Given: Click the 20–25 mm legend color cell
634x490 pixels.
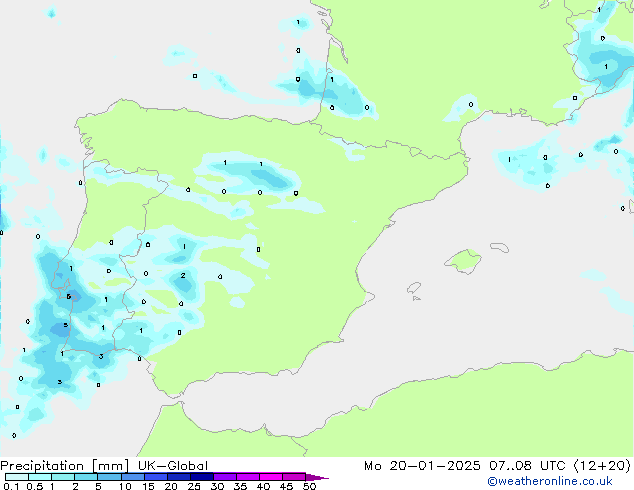Looking at the screenshot, I should tap(178, 477).
